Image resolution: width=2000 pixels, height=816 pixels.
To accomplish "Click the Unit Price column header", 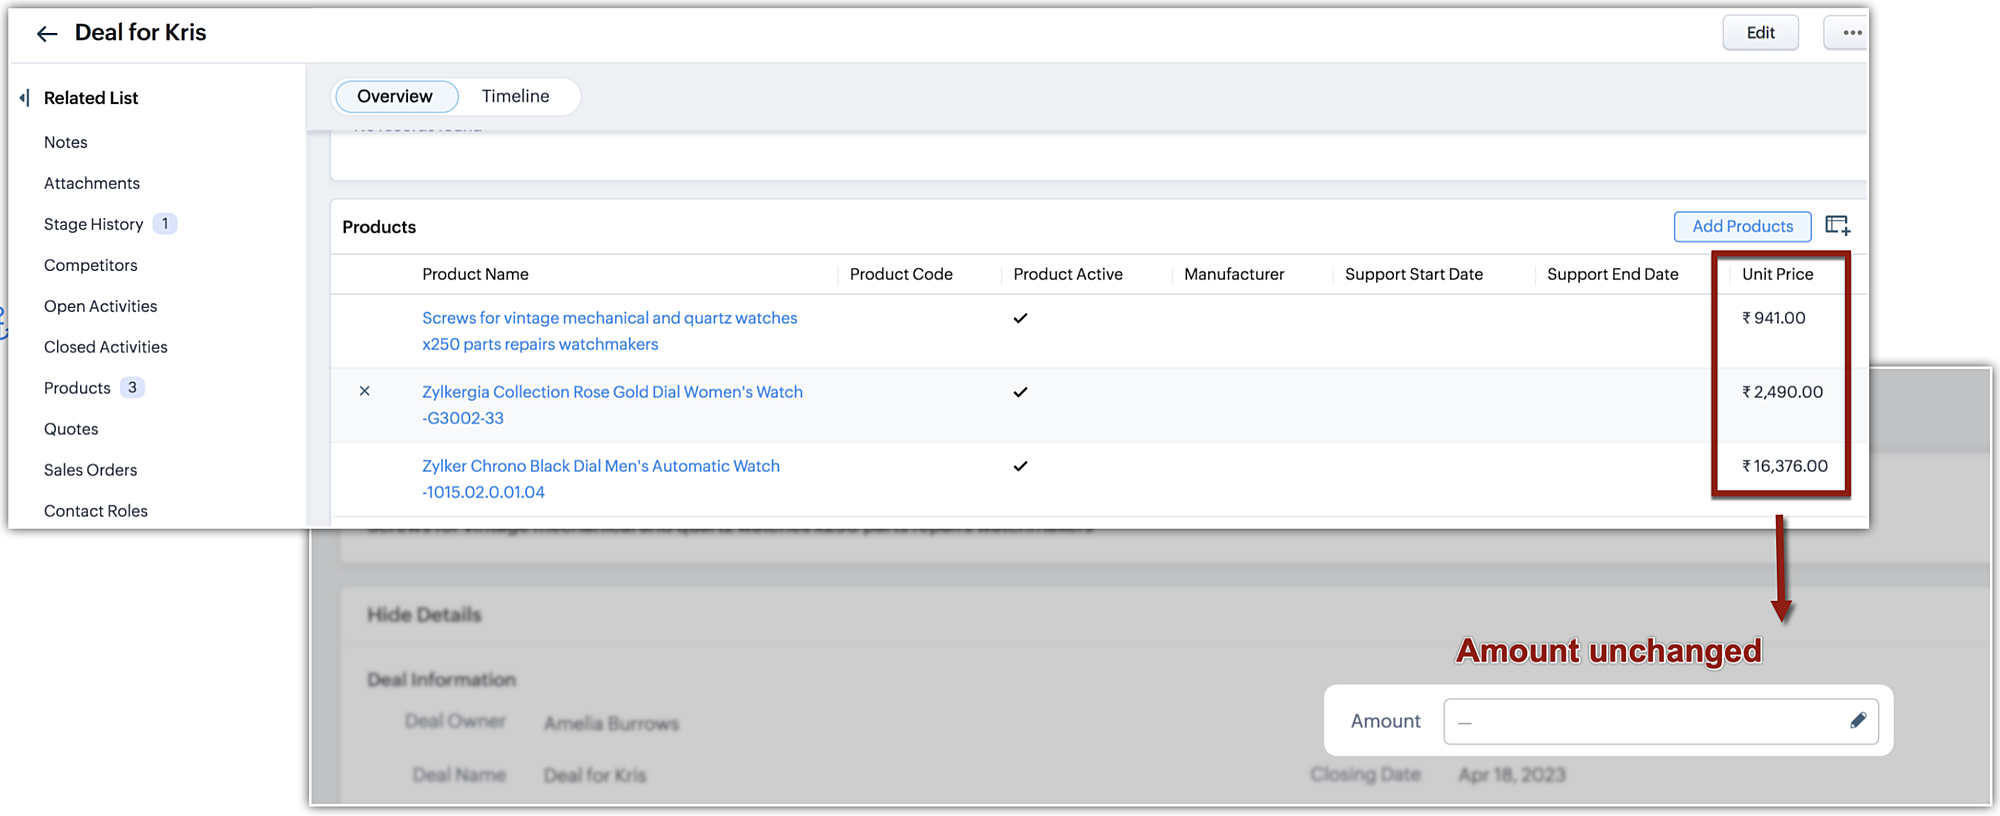I will tap(1777, 274).
